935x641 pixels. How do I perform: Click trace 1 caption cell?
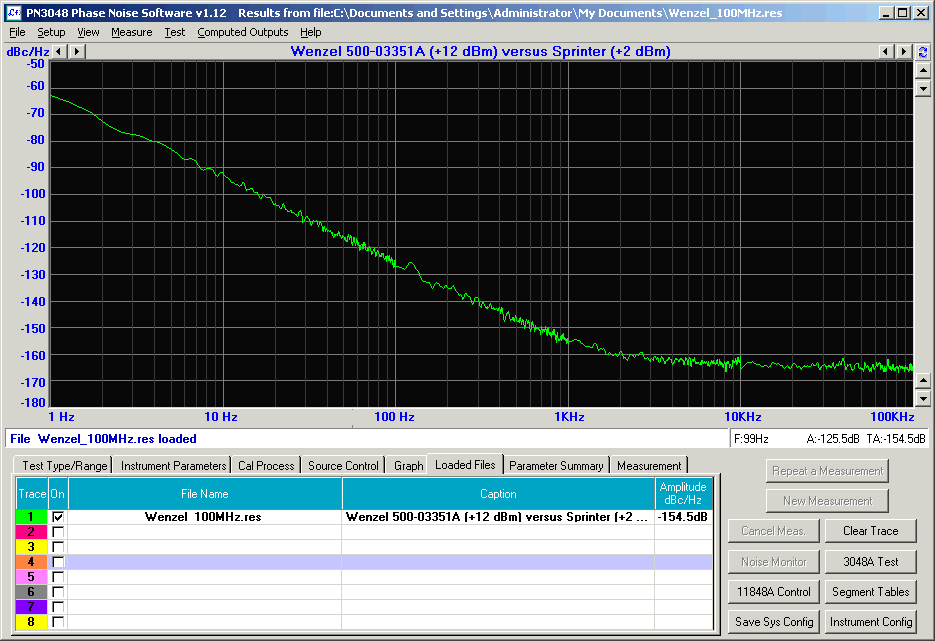[x=498, y=517]
